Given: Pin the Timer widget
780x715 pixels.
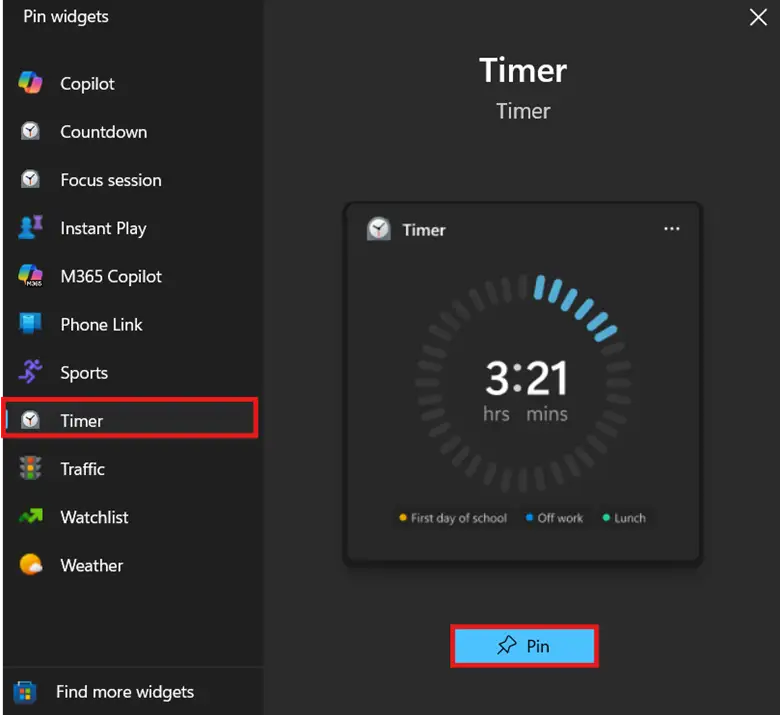Looking at the screenshot, I should (x=524, y=646).
